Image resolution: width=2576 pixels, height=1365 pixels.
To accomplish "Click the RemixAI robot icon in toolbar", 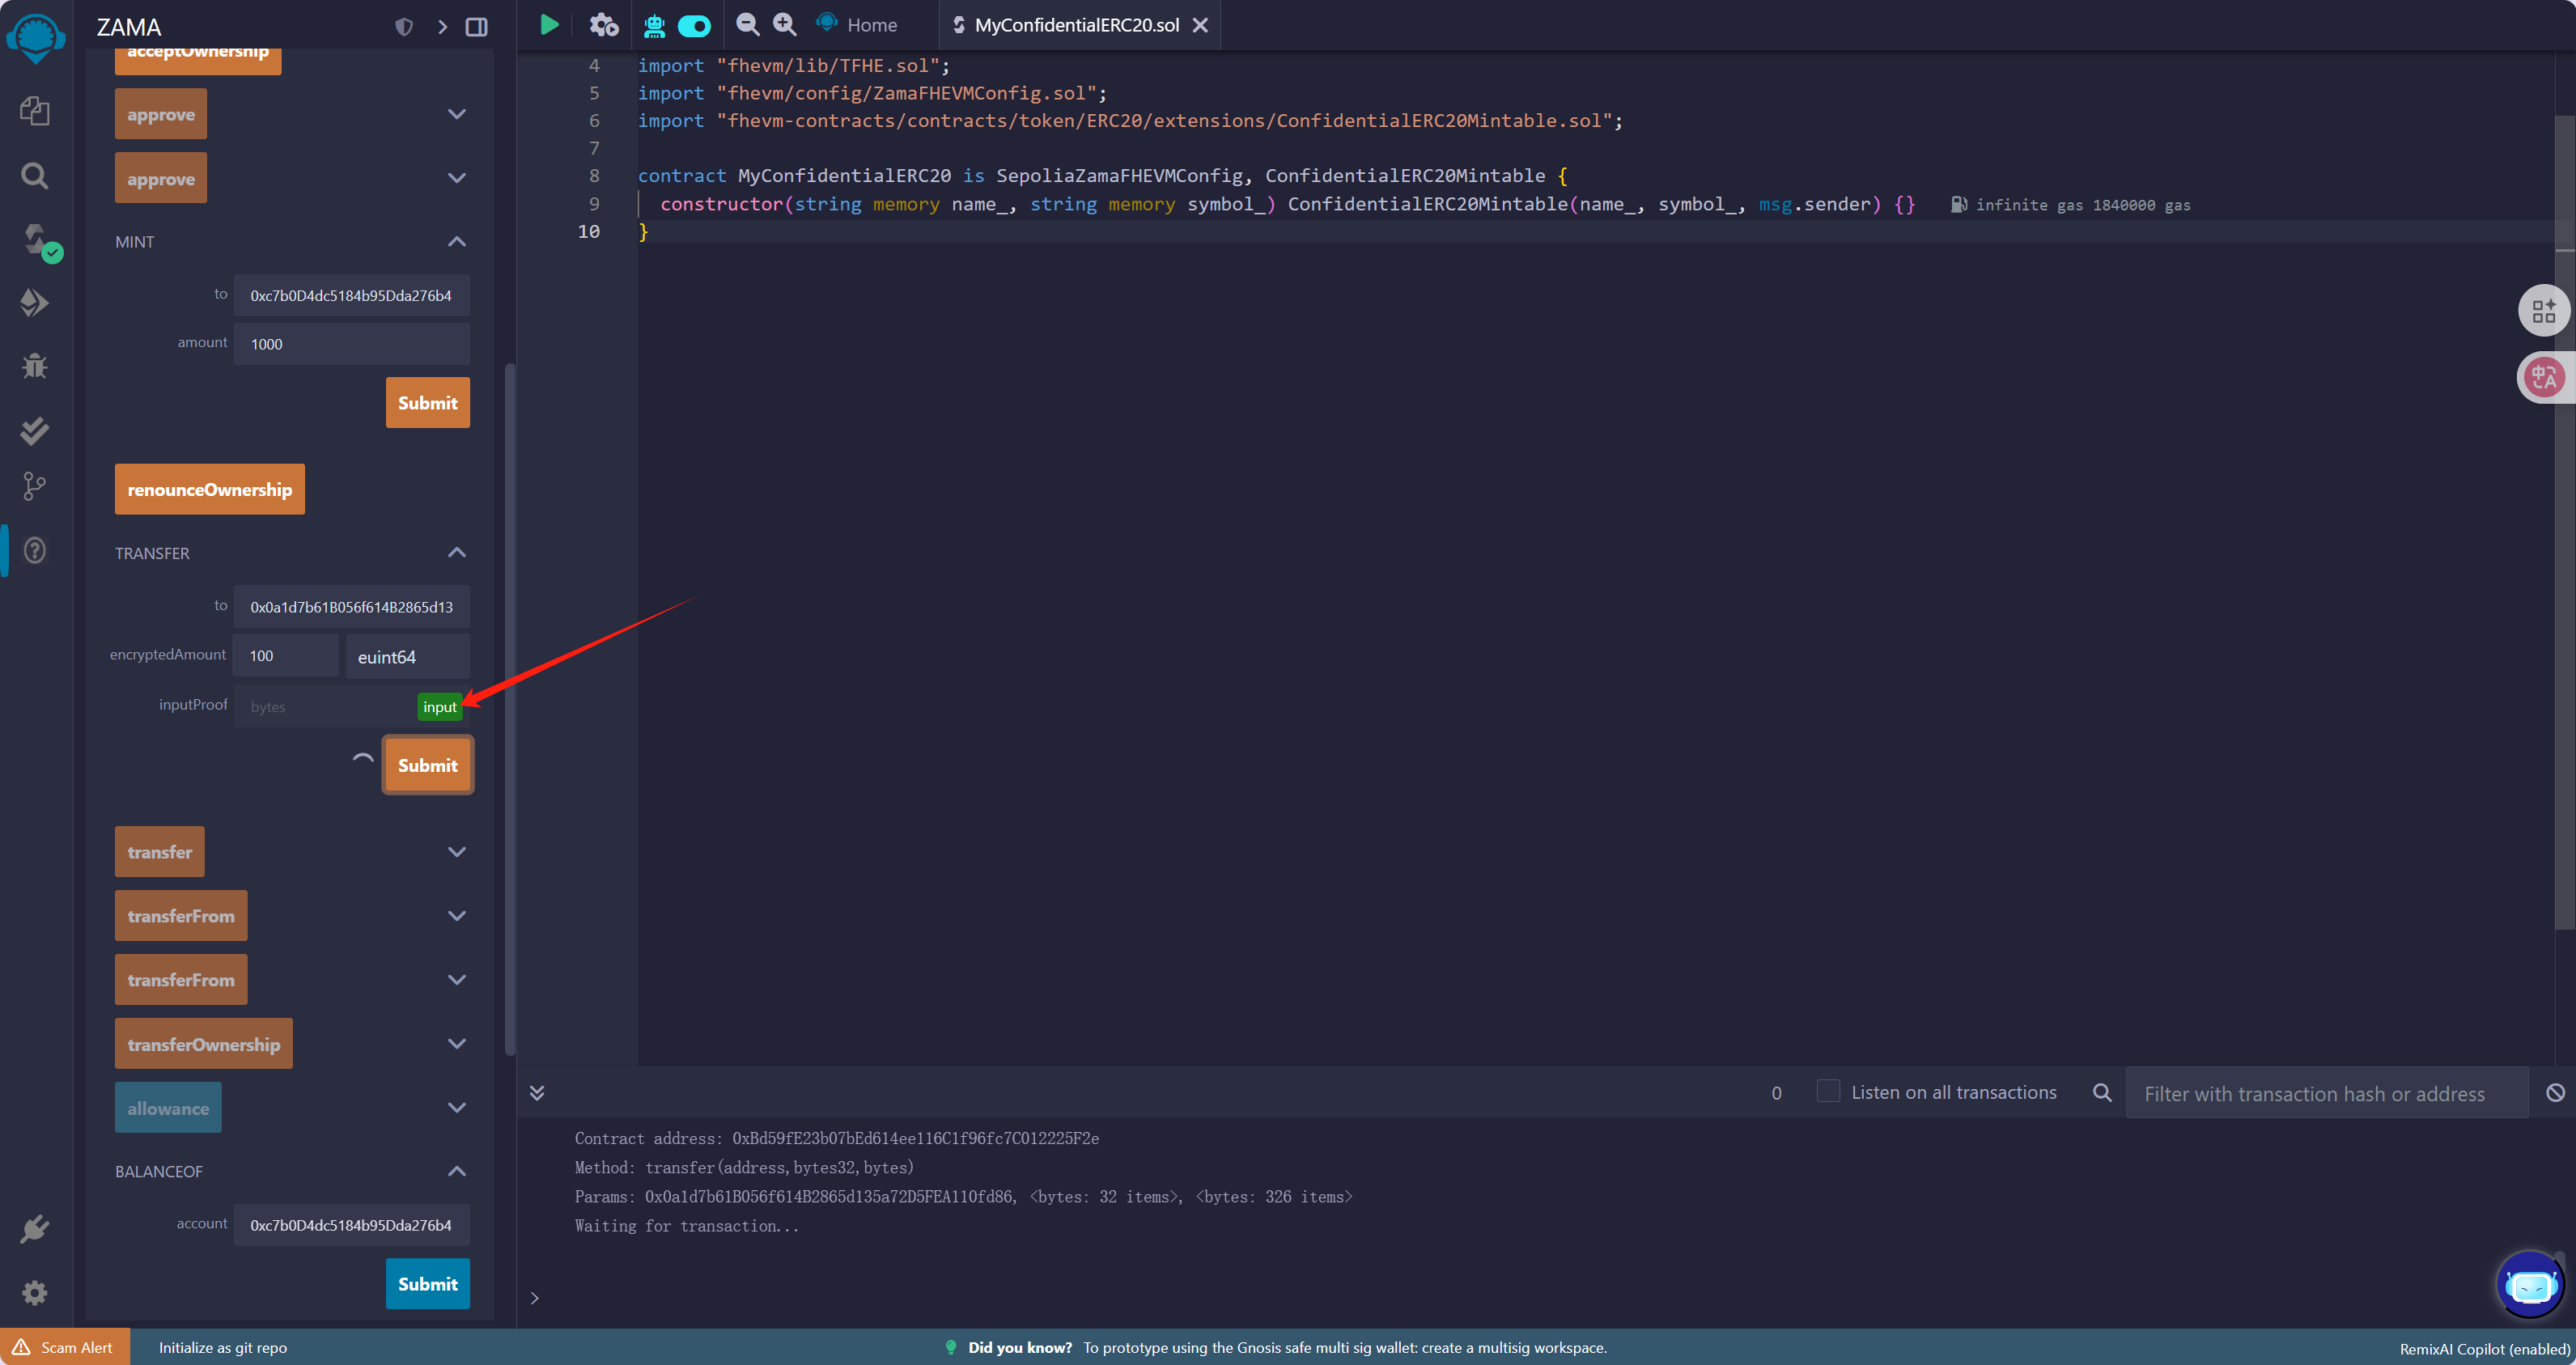I will 654,26.
